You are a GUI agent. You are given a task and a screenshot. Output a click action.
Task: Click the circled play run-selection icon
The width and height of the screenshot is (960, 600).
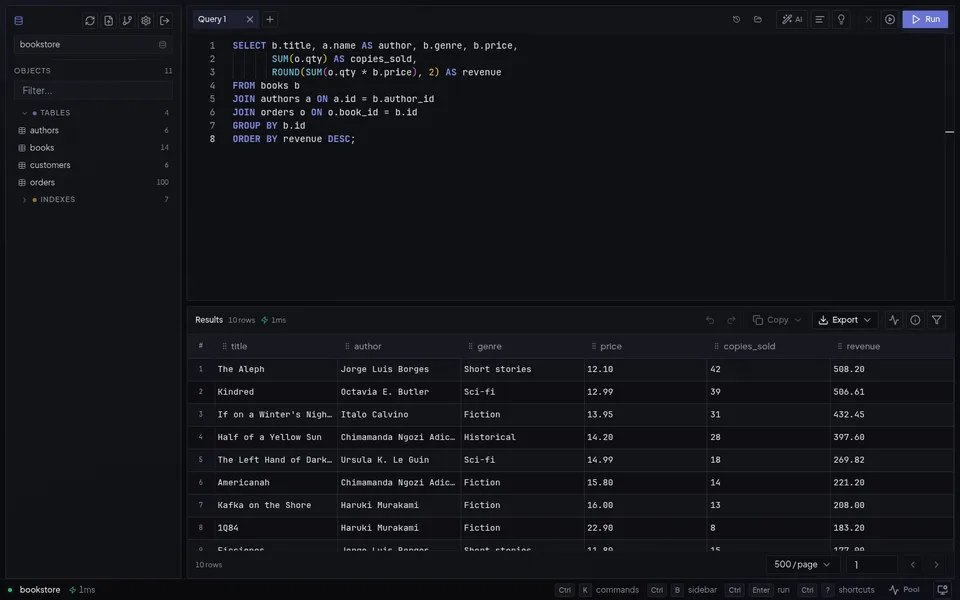[x=890, y=20]
